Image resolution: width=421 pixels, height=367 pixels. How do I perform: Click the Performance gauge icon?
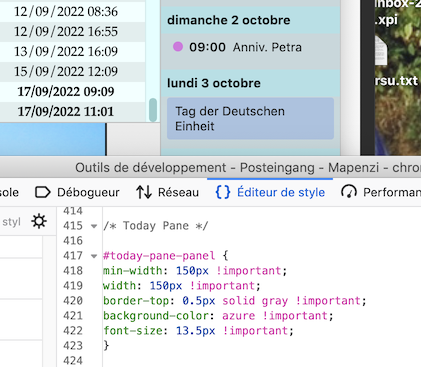tap(349, 192)
